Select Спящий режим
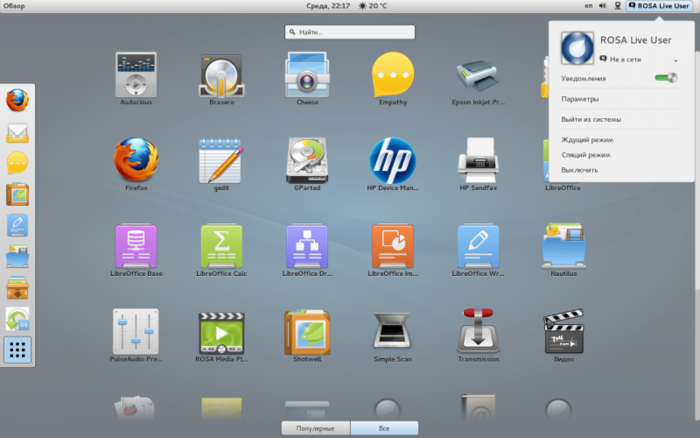Screen dimensions: 700x438 (x=586, y=155)
